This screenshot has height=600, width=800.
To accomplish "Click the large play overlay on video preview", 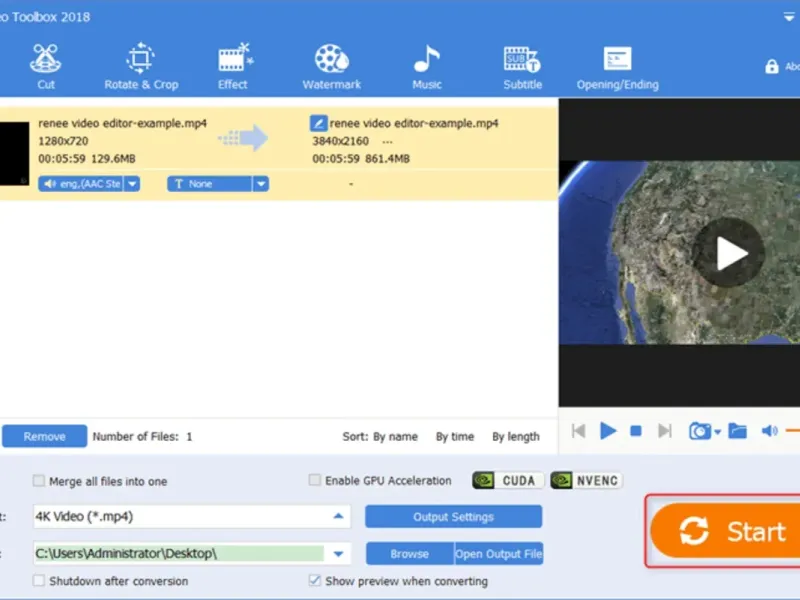I will (729, 253).
